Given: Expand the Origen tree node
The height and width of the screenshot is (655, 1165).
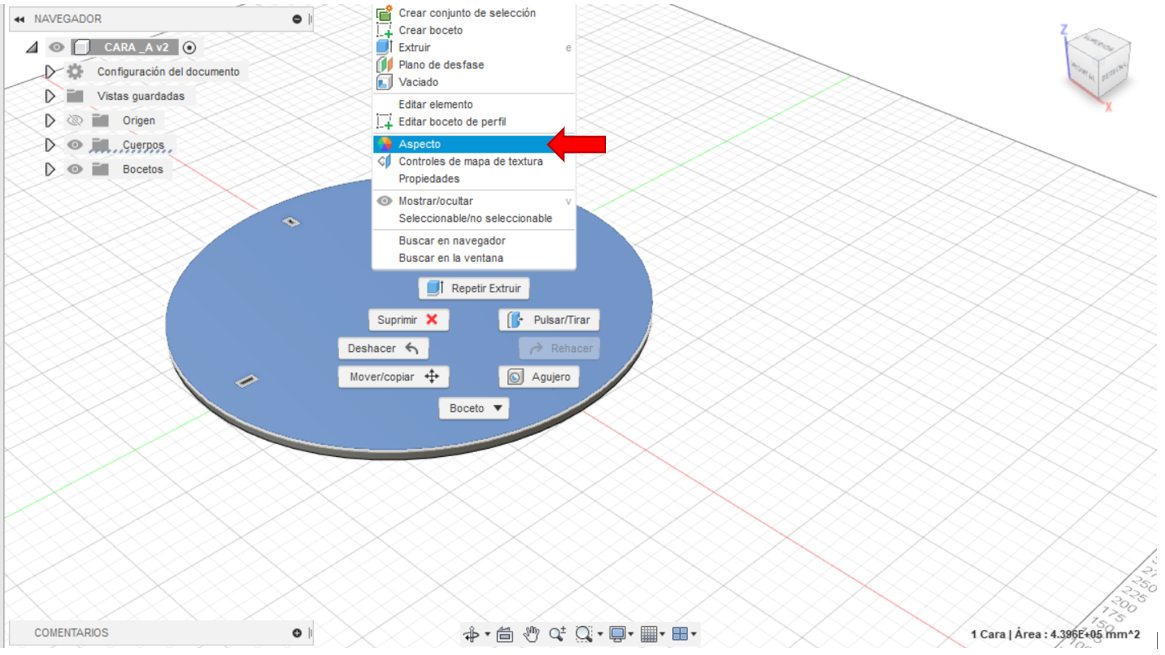Looking at the screenshot, I should pyautogui.click(x=50, y=120).
